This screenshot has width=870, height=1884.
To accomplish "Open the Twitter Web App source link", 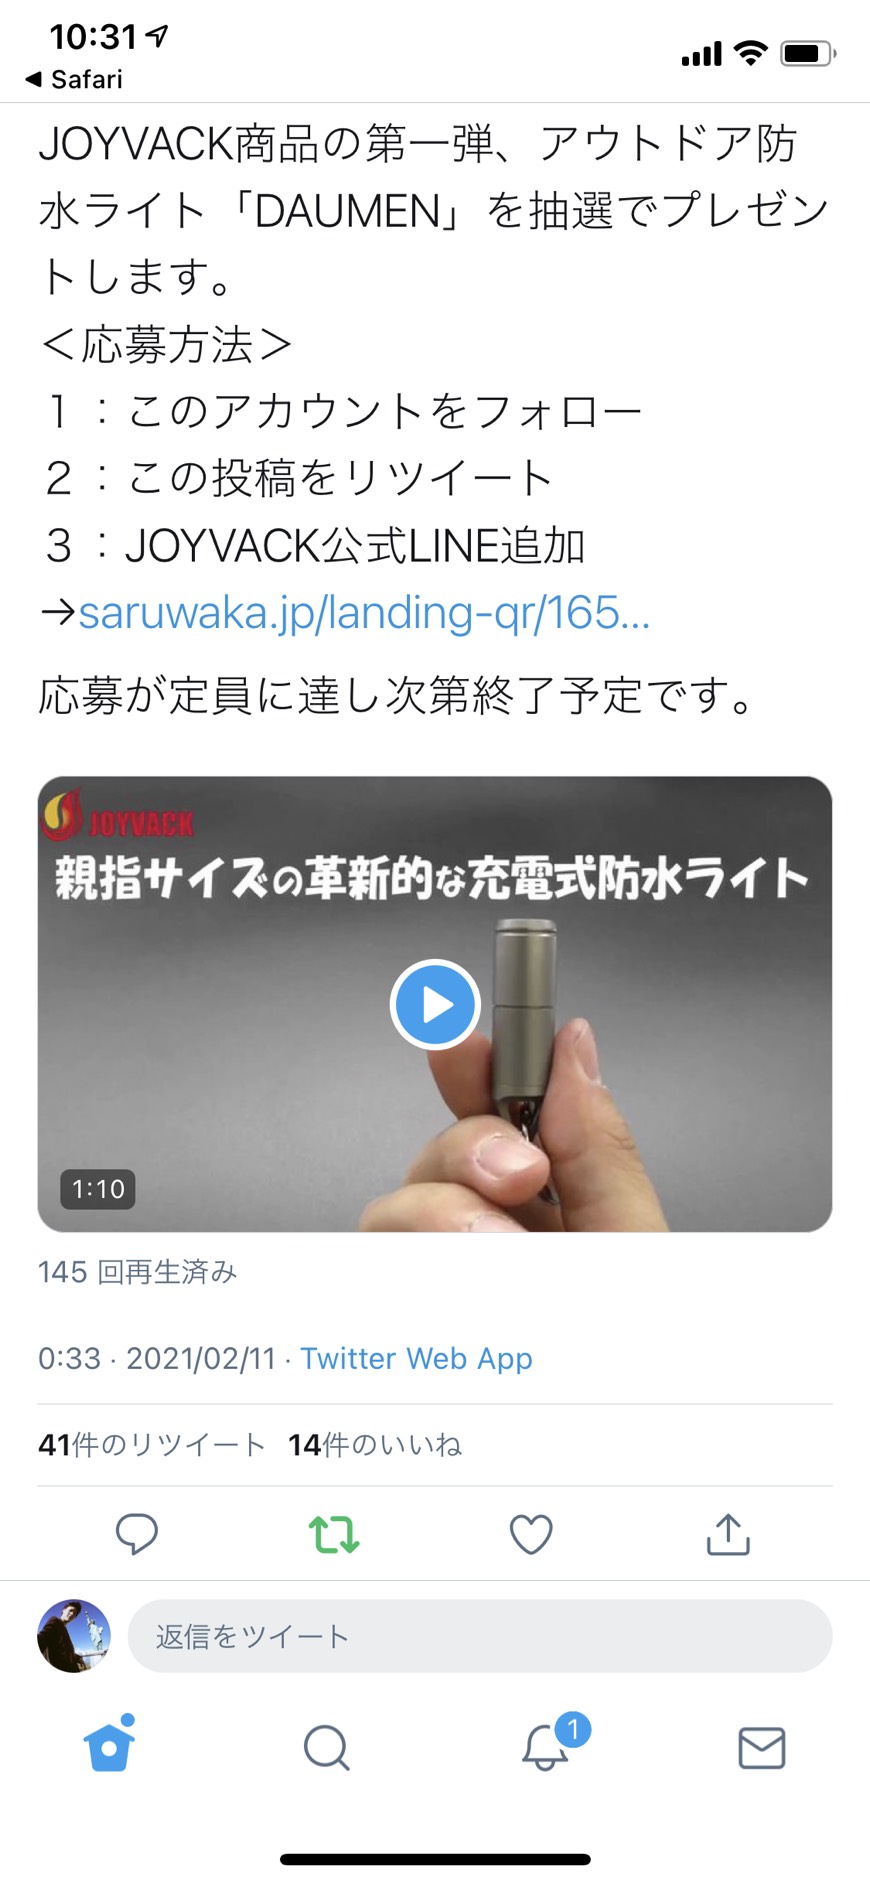I will [416, 1358].
